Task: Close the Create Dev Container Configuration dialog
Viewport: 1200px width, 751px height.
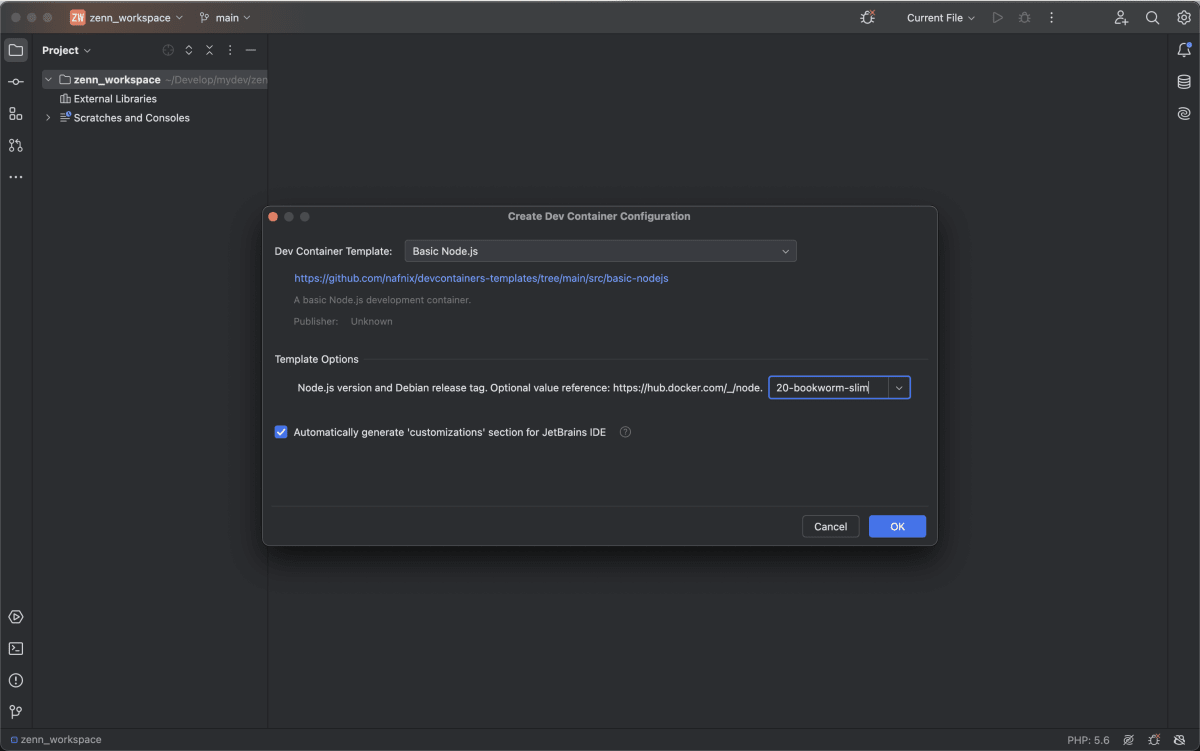Action: click(x=273, y=217)
